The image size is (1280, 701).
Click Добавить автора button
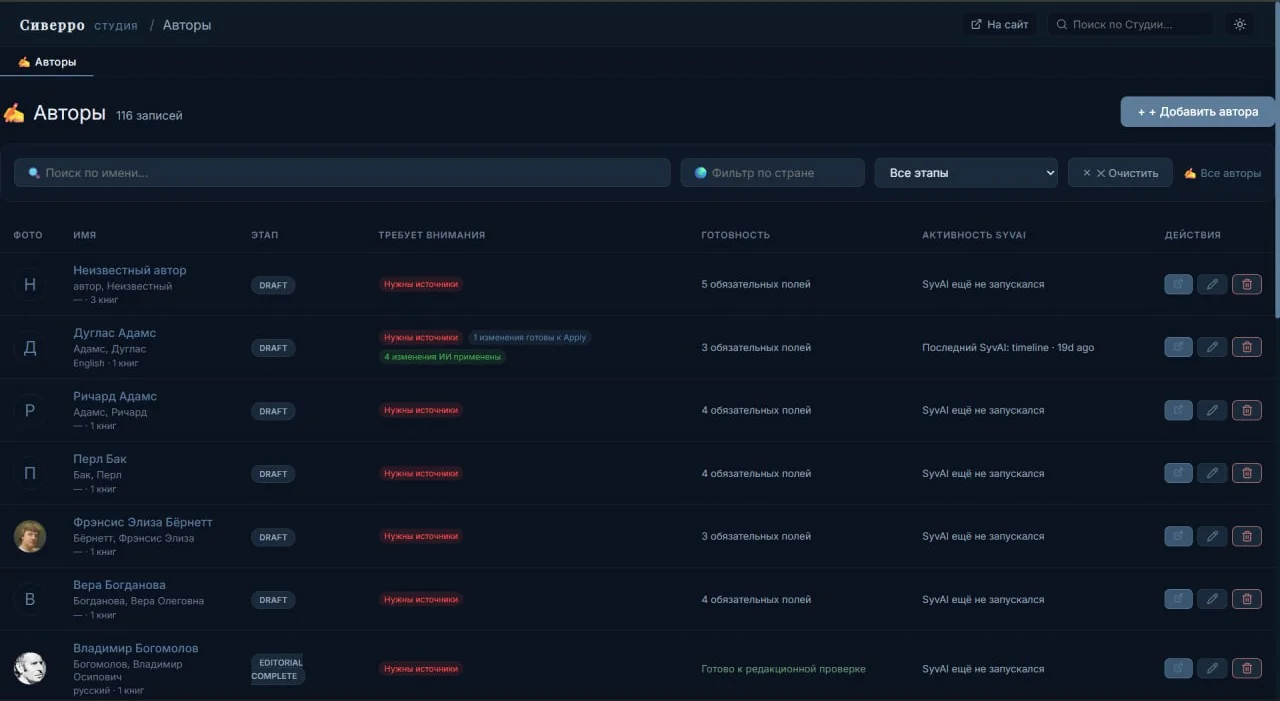tap(1198, 112)
